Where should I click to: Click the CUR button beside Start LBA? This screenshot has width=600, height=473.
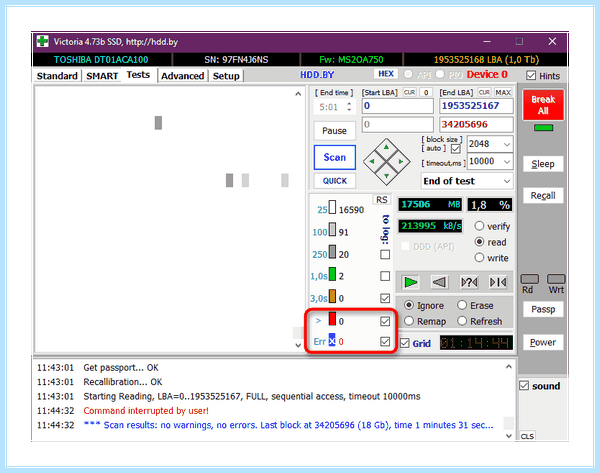409,93
